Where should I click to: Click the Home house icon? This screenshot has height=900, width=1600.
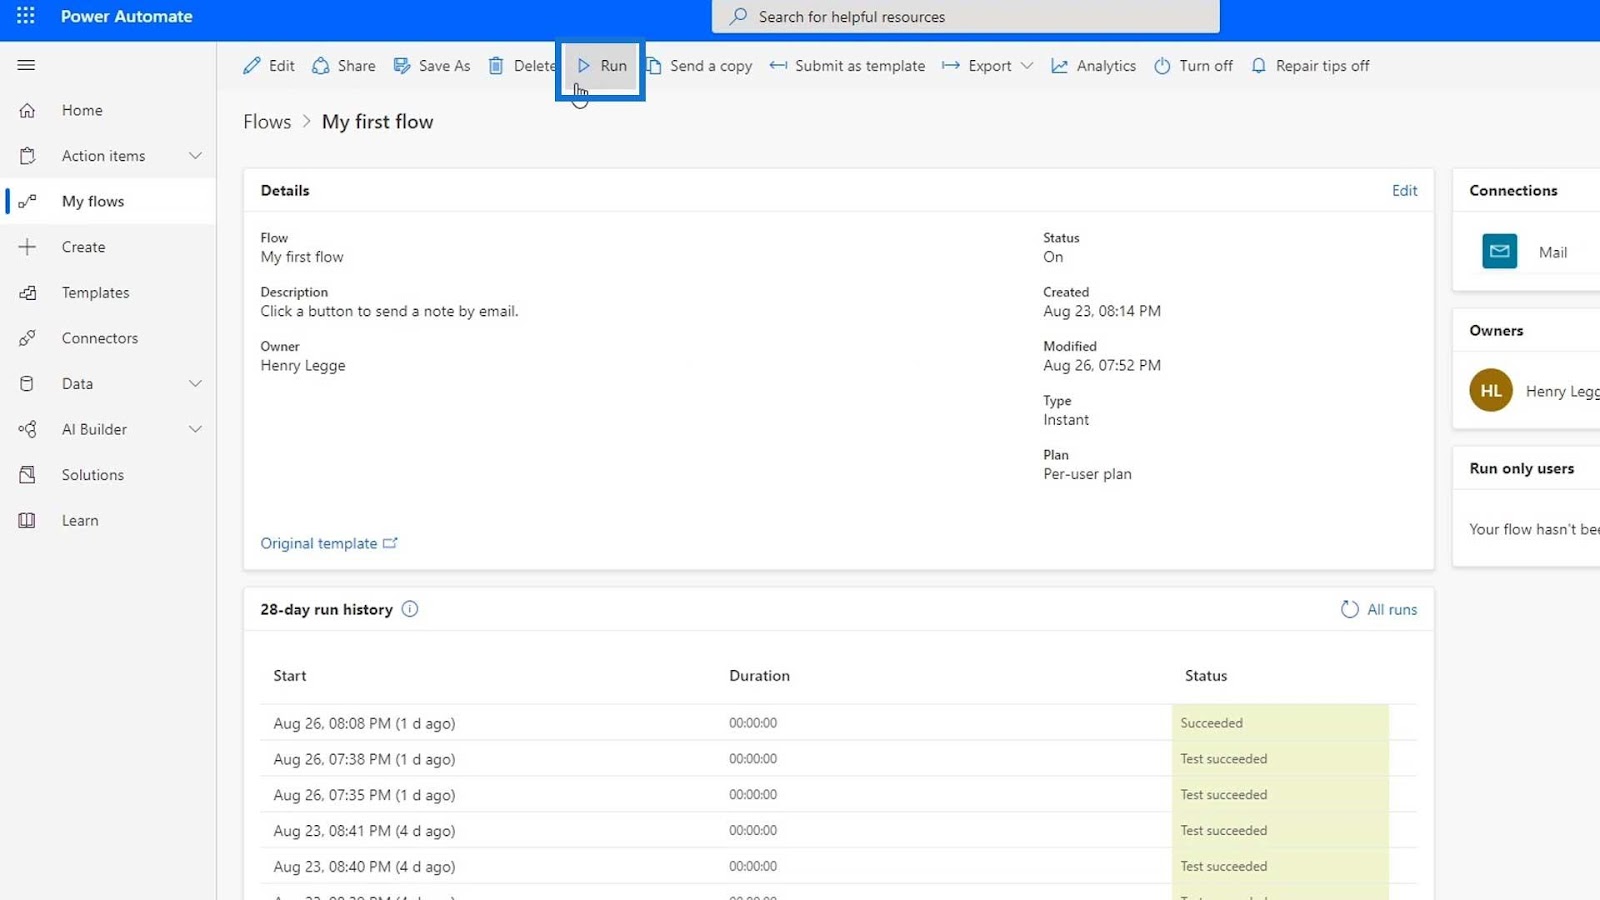[27, 110]
